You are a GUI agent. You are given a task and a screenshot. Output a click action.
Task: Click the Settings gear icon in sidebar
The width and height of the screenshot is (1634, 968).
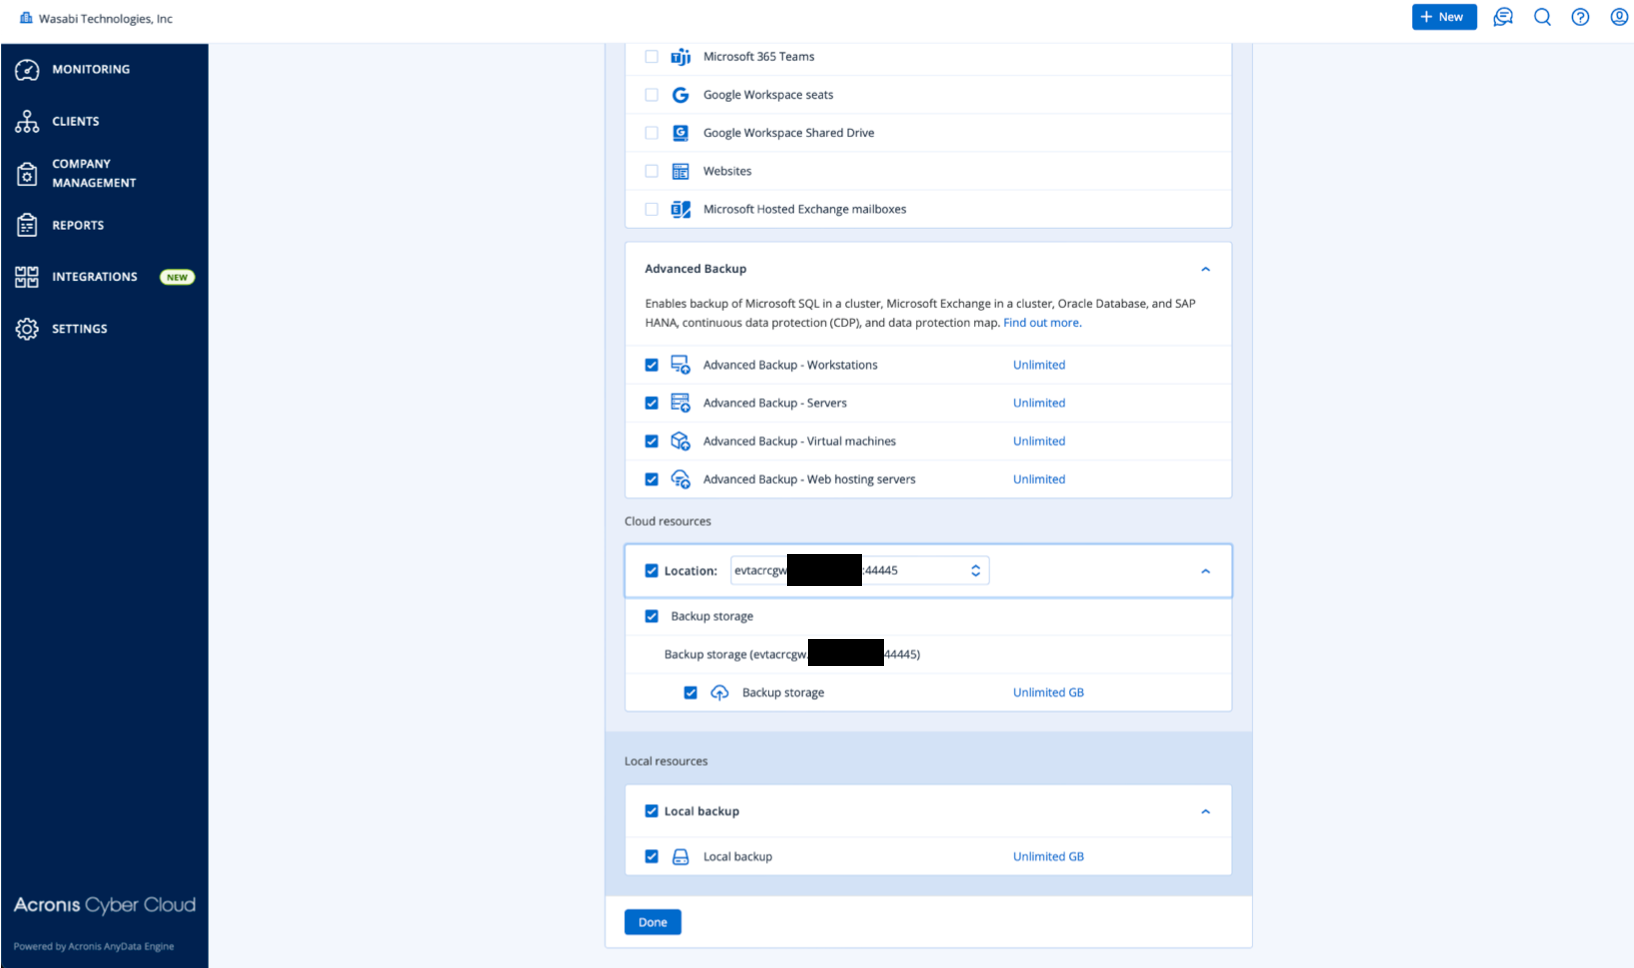(27, 329)
